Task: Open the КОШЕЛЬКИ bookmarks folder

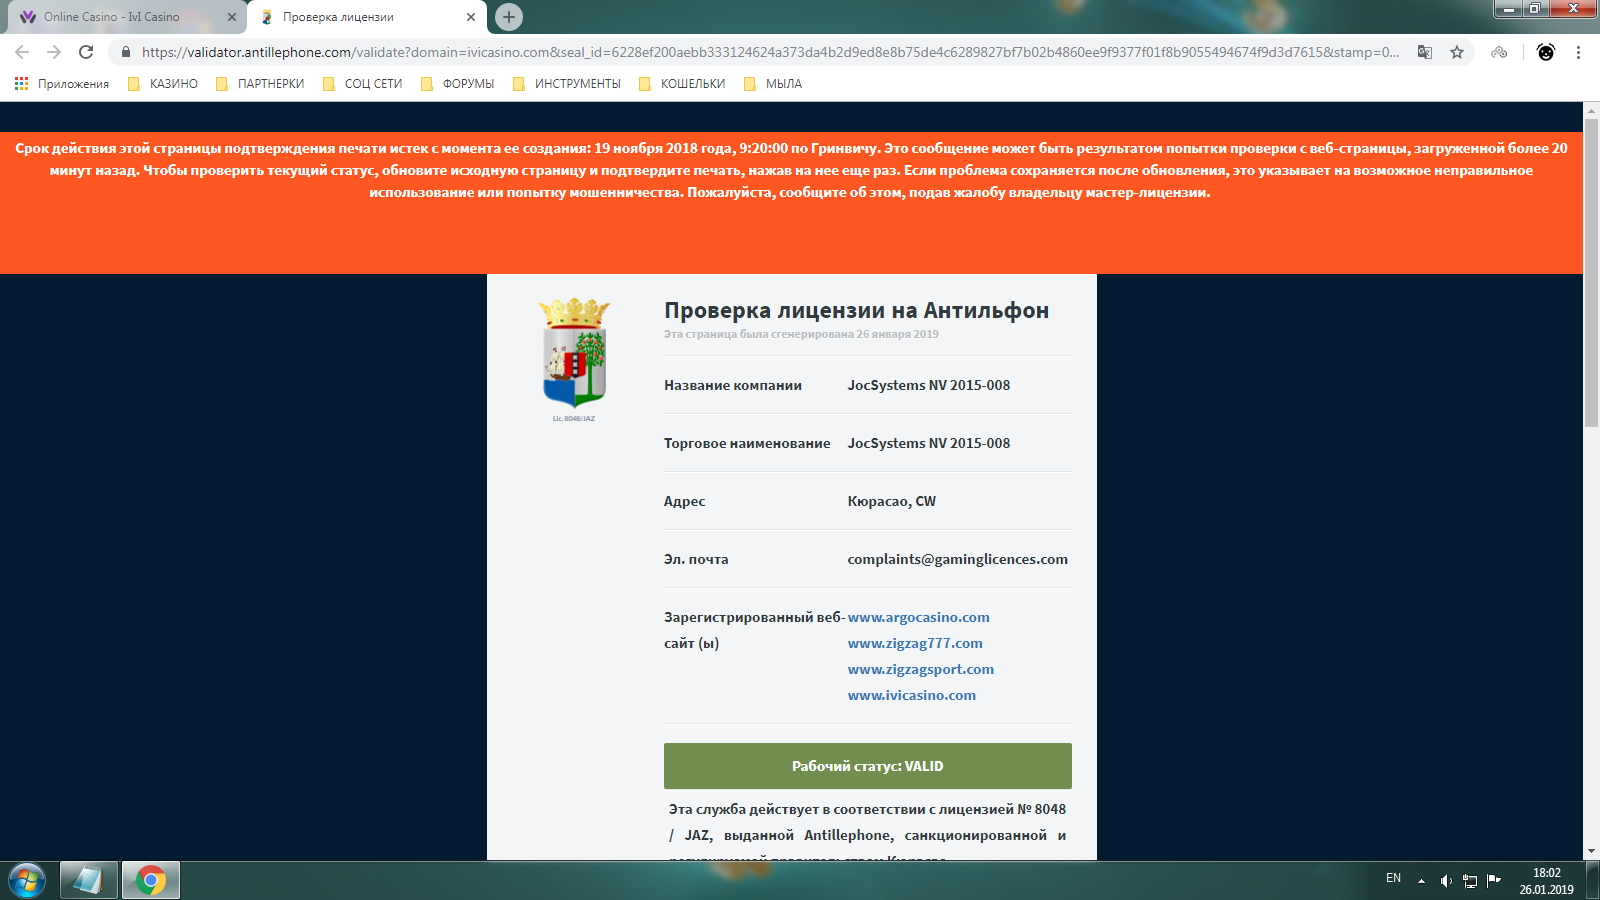Action: point(682,84)
